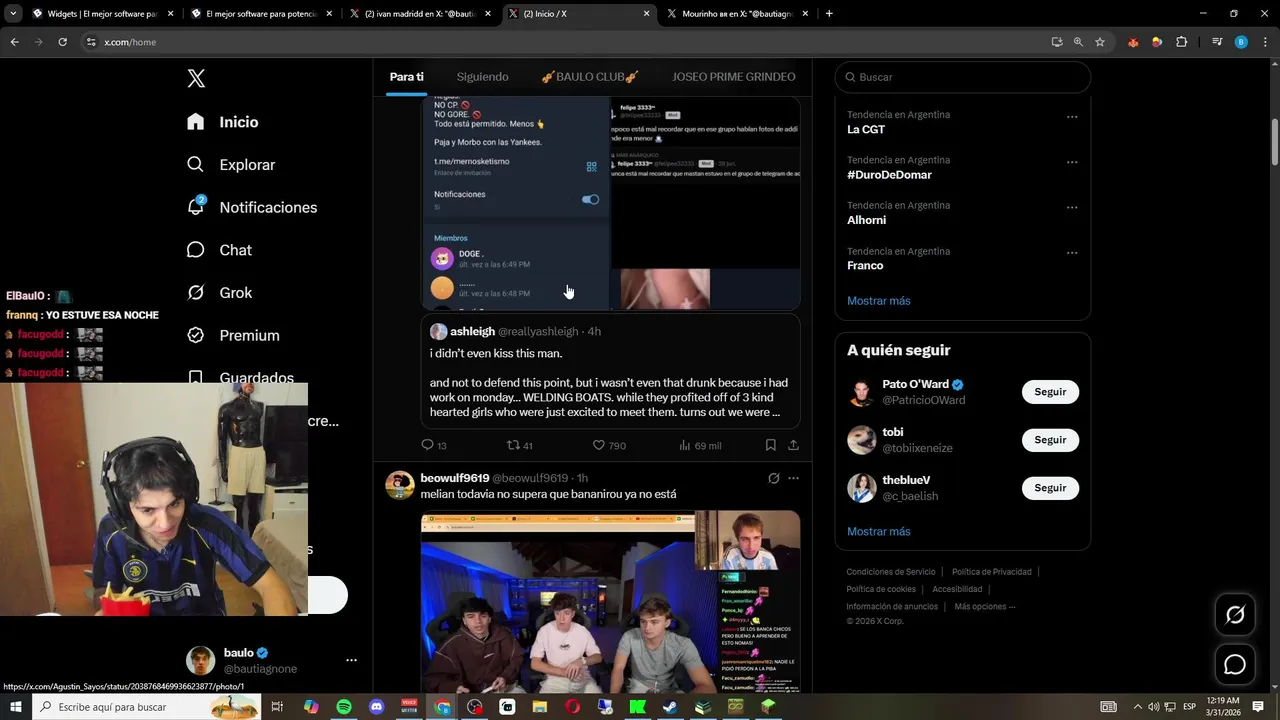
Task: Go to Inicio in the sidebar
Action: pos(223,122)
